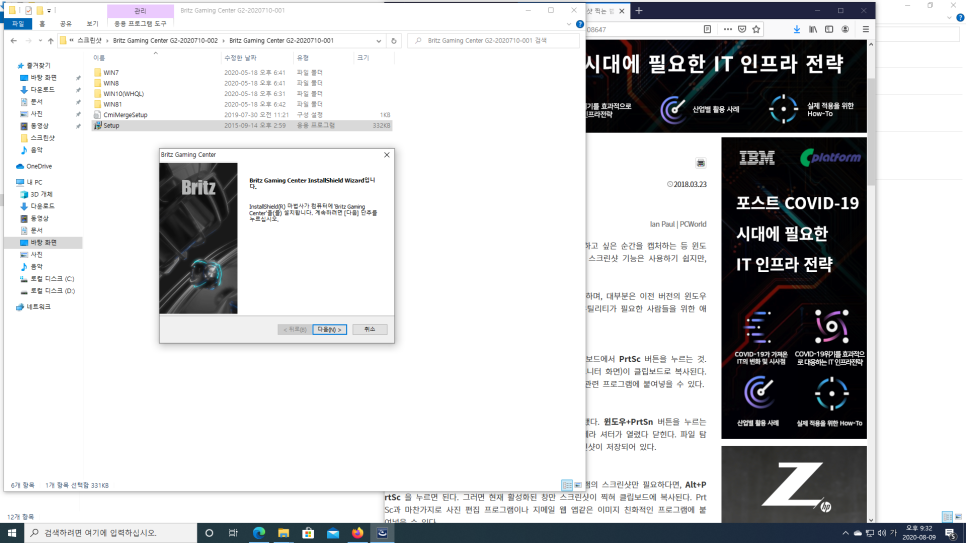The image size is (966, 543).
Task: Open Task View from taskbar
Action: [233, 533]
